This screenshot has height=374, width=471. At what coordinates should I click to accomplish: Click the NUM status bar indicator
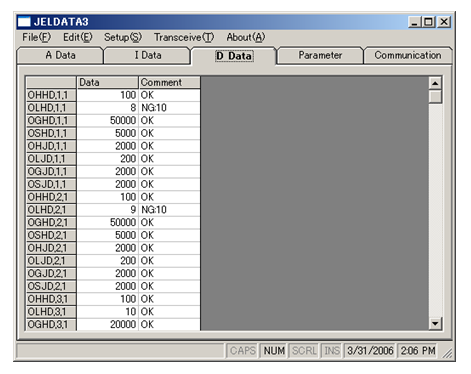pyautogui.click(x=274, y=351)
